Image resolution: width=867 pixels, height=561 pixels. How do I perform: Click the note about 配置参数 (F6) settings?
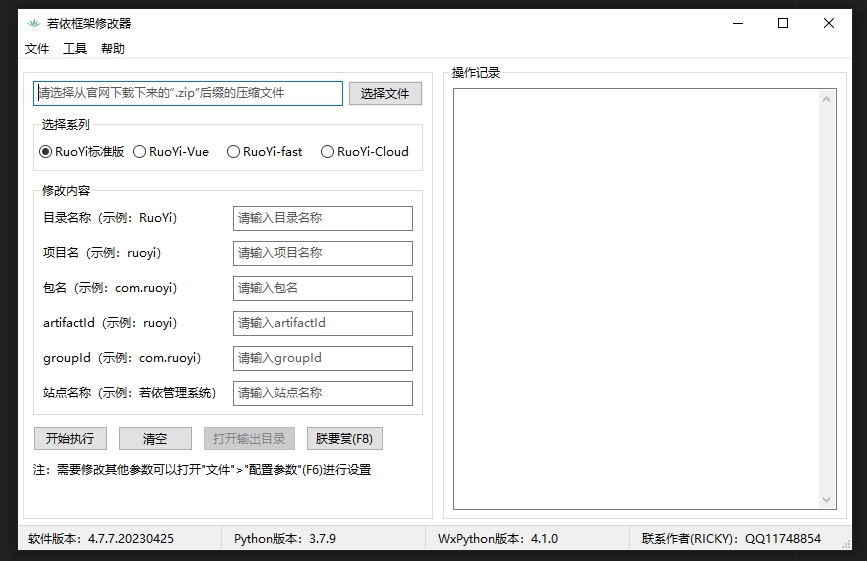coord(202,470)
